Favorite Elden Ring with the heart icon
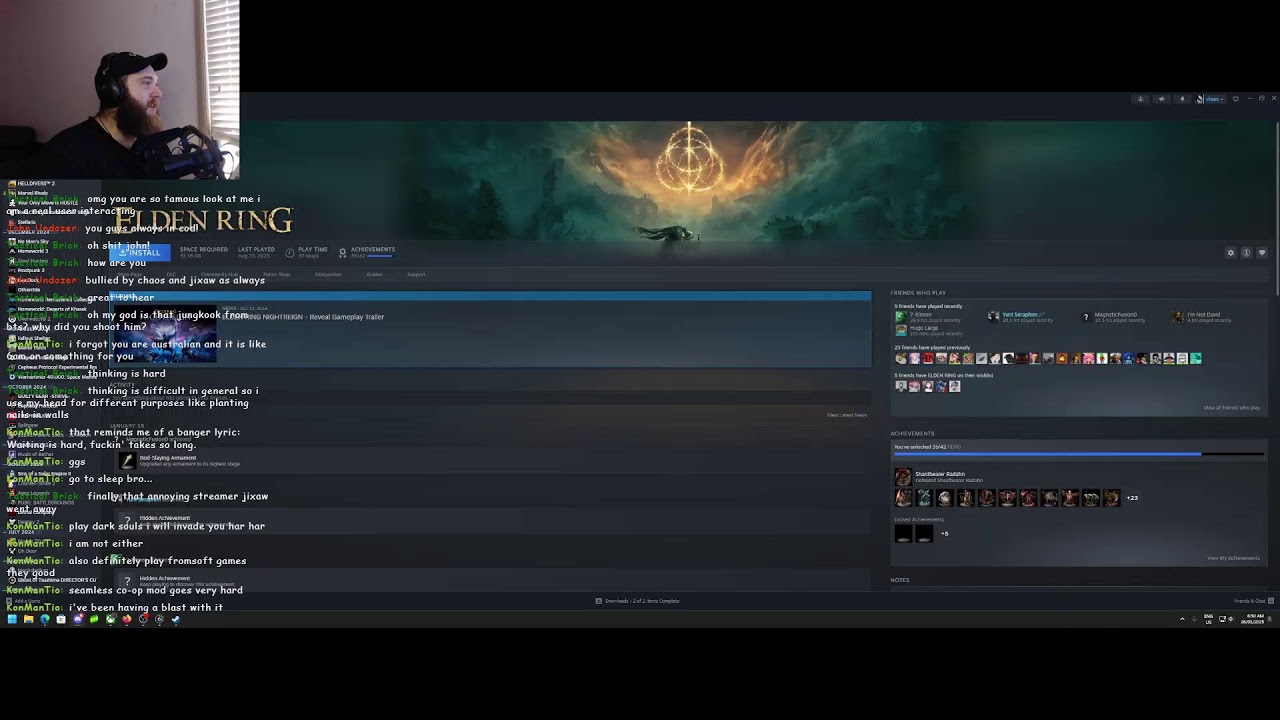The image size is (1280, 720). point(1262,253)
